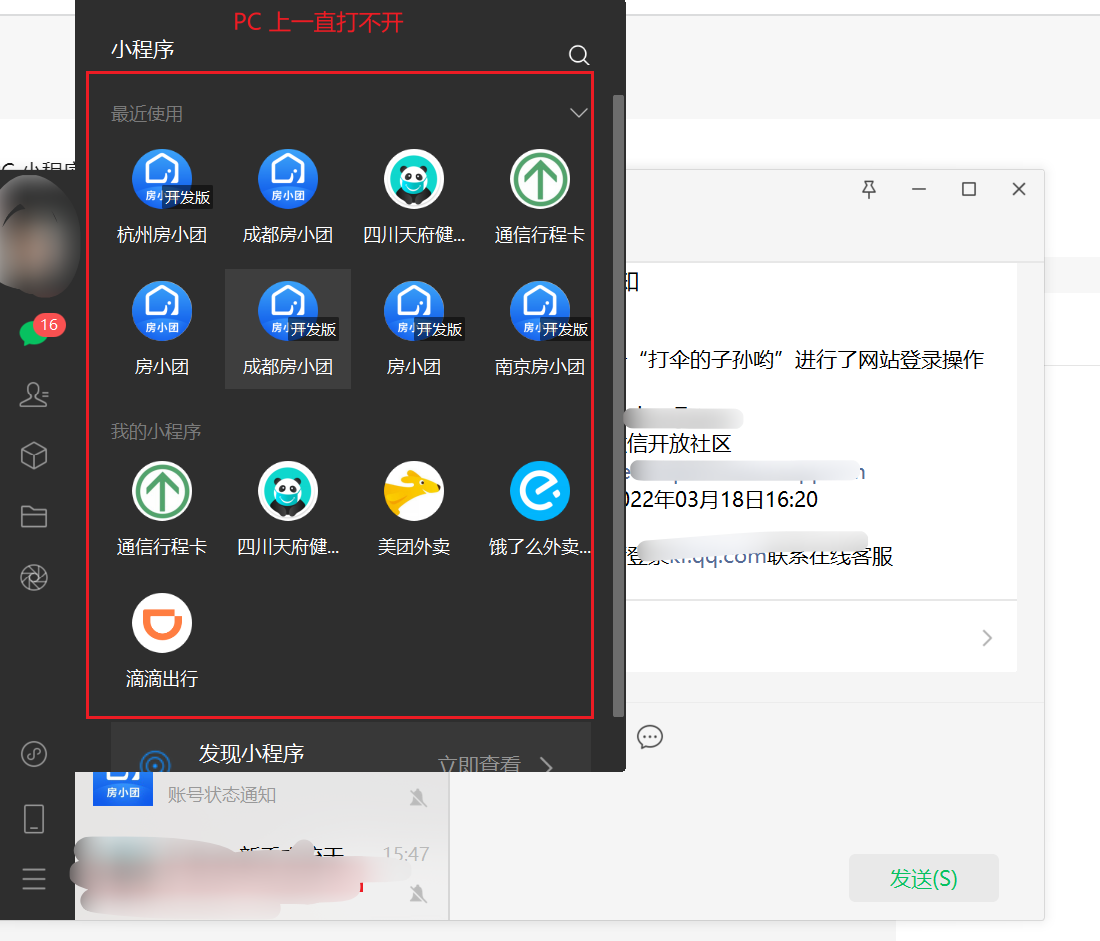1100x941 pixels.
Task: Collapse the 最近使用 section chevron
Action: pos(579,113)
